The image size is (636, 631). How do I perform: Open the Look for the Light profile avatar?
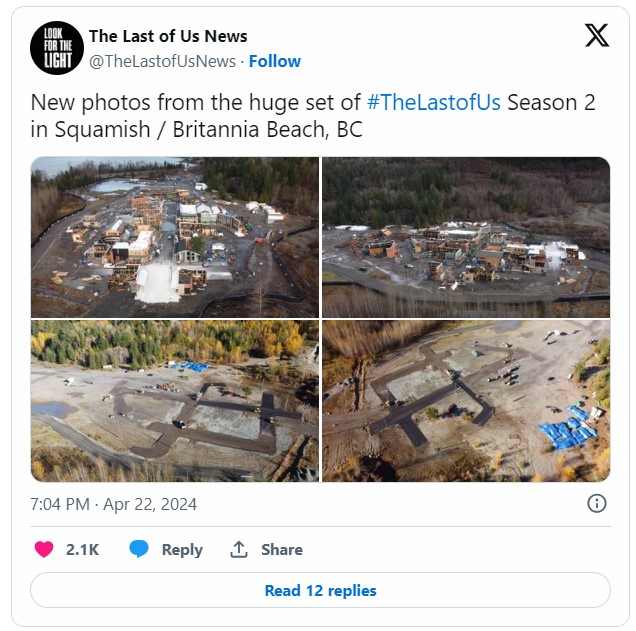tap(57, 48)
